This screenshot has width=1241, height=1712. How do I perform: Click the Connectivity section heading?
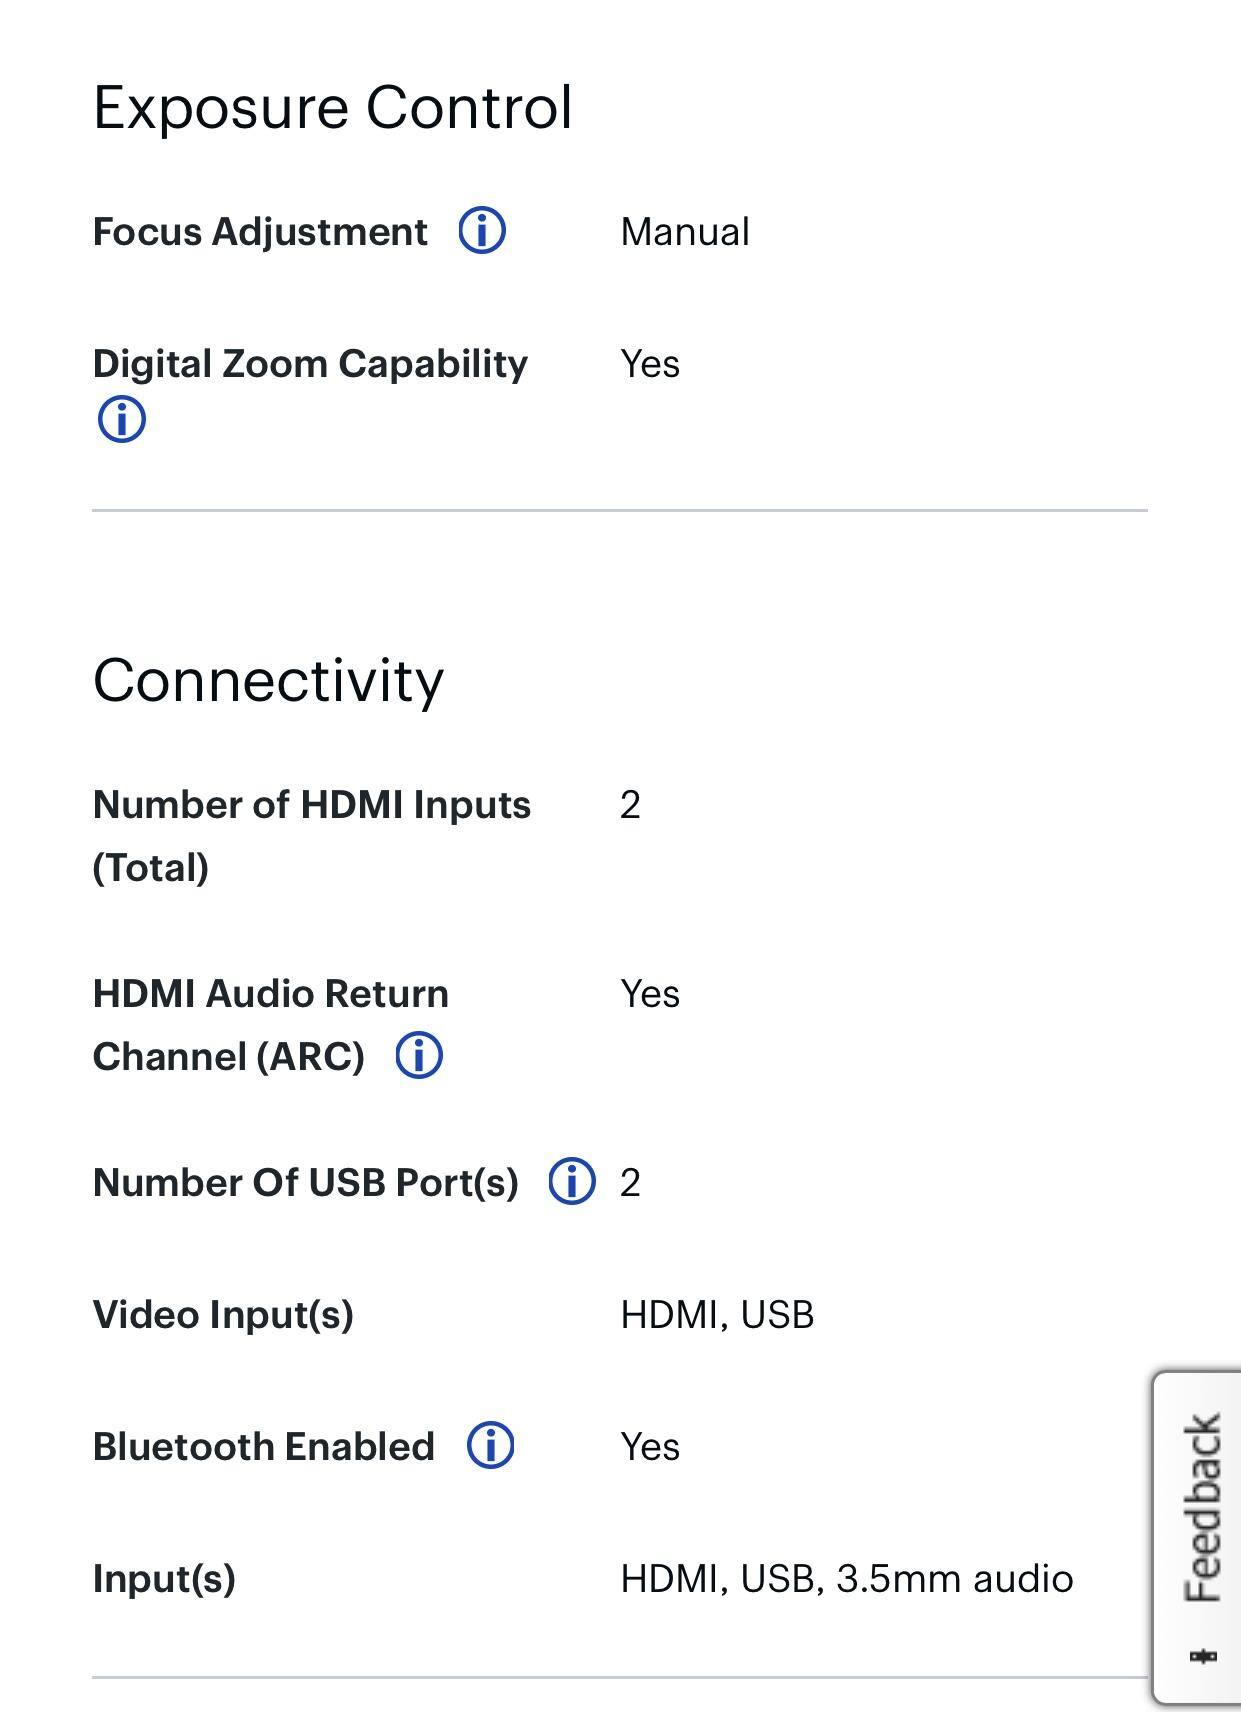click(268, 681)
